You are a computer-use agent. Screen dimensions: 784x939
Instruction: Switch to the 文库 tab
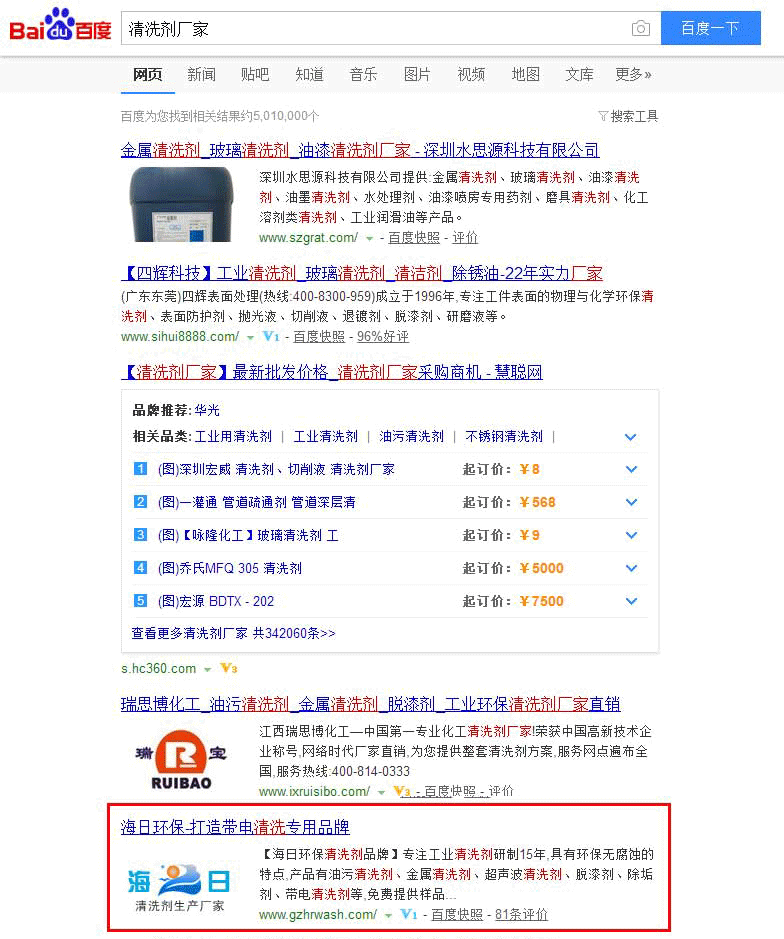pos(580,74)
